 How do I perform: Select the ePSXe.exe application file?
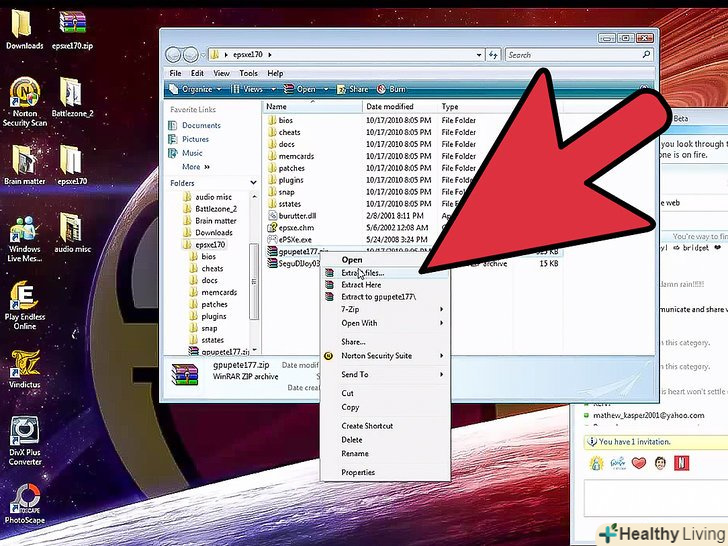pyautogui.click(x=289, y=240)
